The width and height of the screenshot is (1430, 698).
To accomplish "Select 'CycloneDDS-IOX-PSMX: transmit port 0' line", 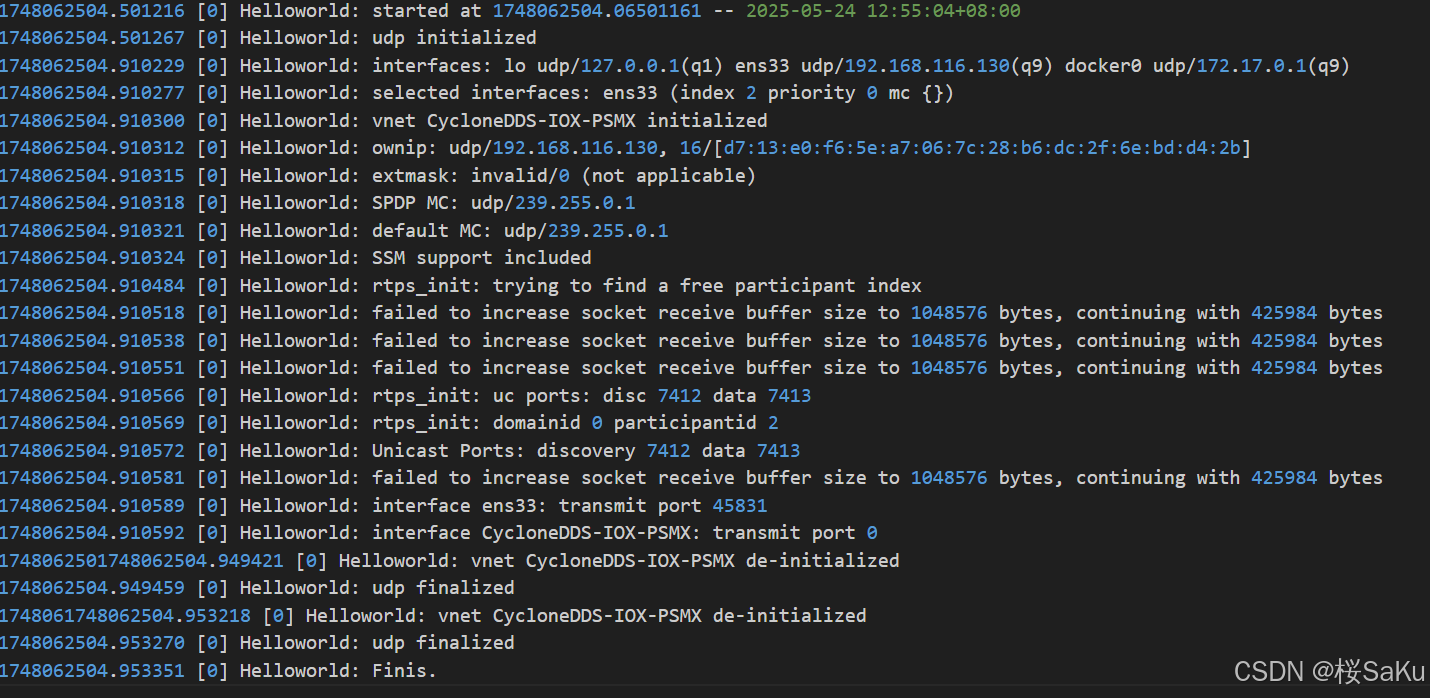I will pos(439,533).
